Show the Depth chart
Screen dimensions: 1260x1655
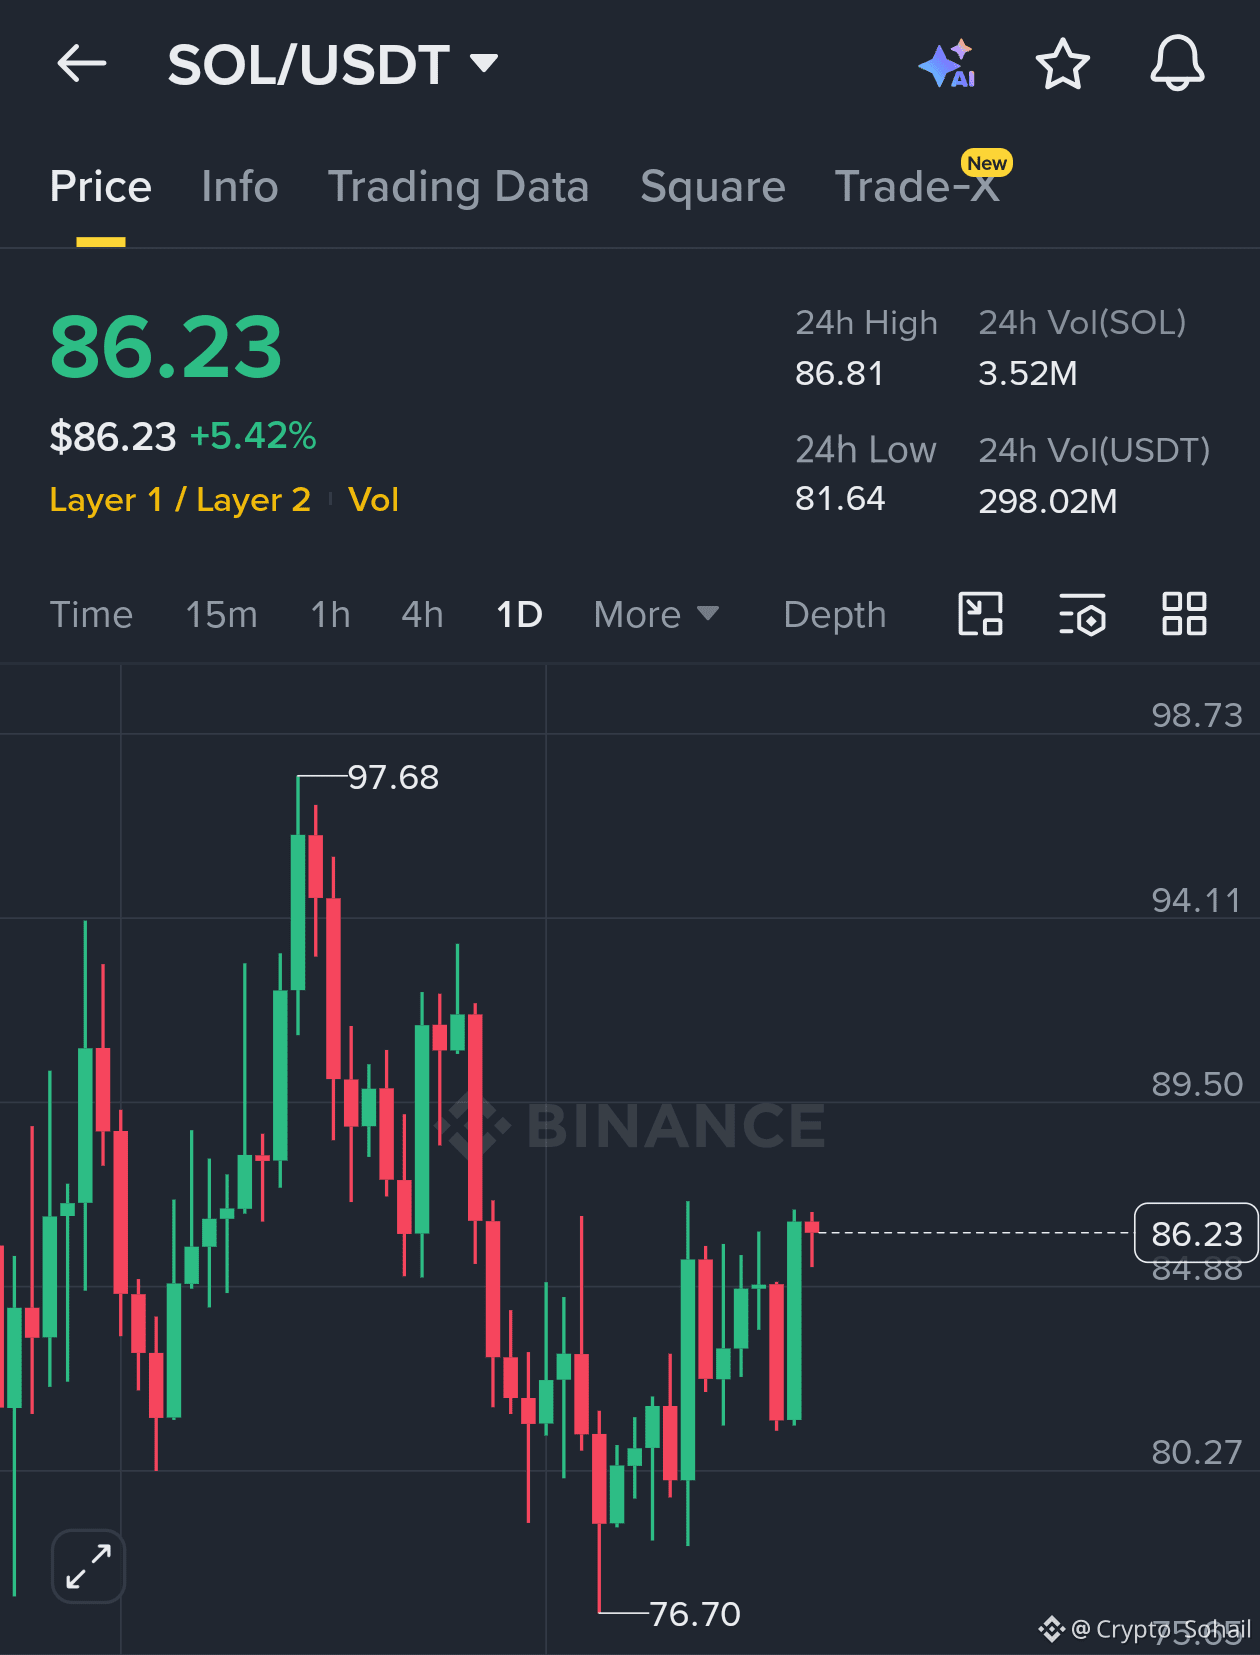(x=835, y=614)
